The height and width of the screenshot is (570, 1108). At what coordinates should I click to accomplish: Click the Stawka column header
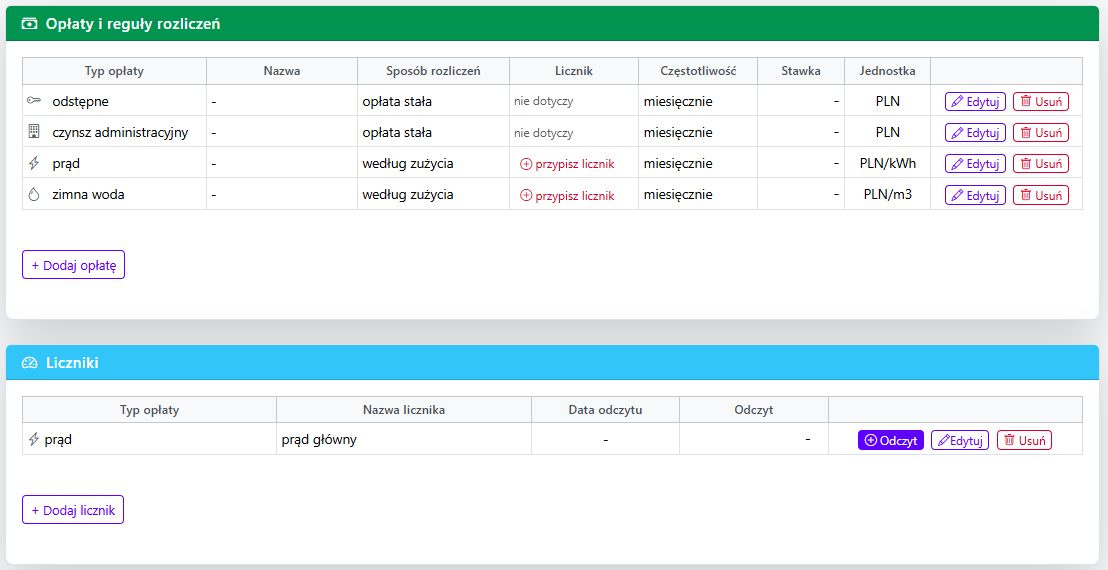(801, 71)
